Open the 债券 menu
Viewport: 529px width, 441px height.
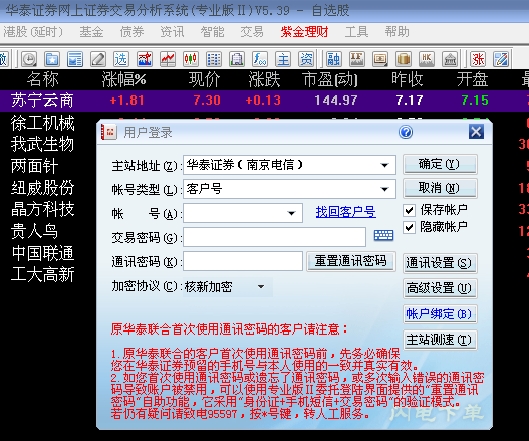[x=132, y=32]
